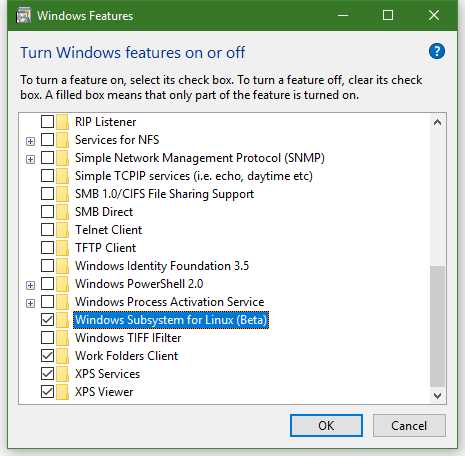465x456 pixels.
Task: Click the folder icon beside Simple TCPIP services
Action: [x=62, y=176]
